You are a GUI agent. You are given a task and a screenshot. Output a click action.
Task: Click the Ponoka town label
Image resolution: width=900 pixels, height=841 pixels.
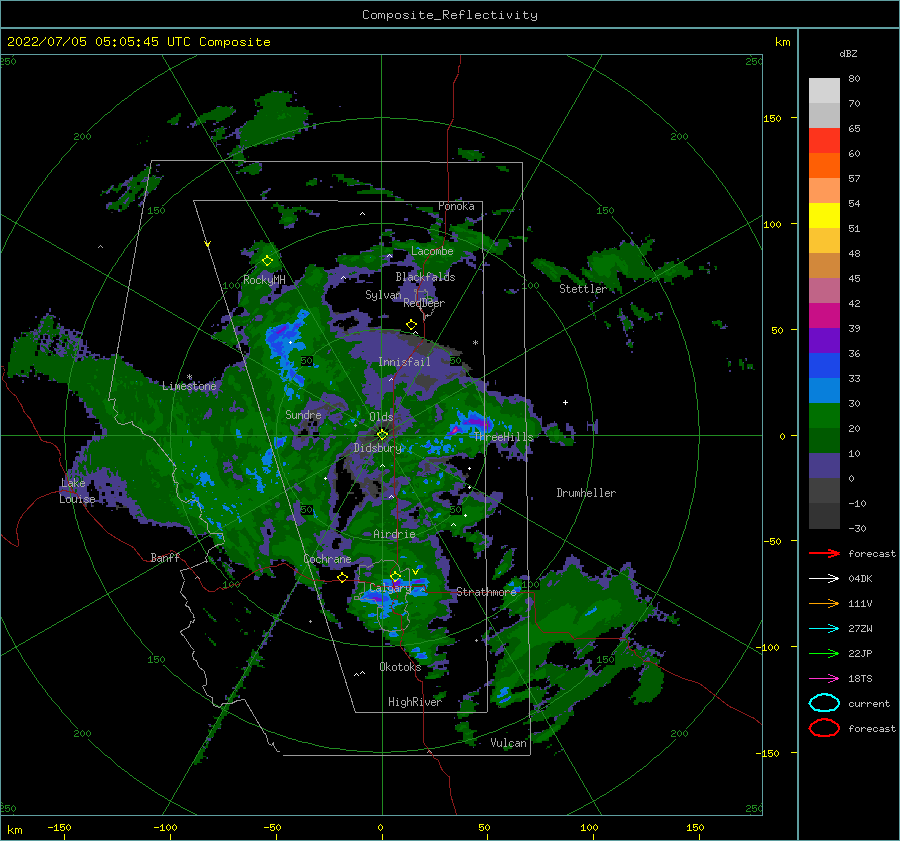click(456, 206)
